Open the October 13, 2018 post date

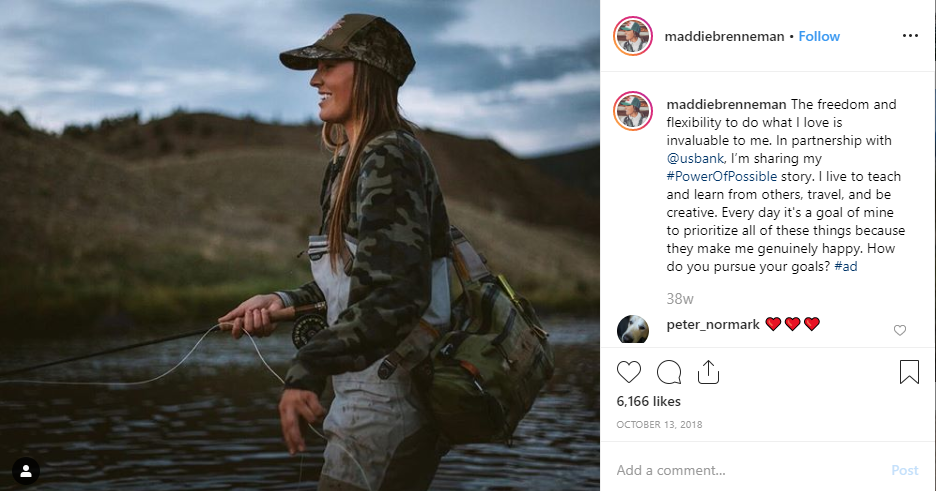(659, 425)
